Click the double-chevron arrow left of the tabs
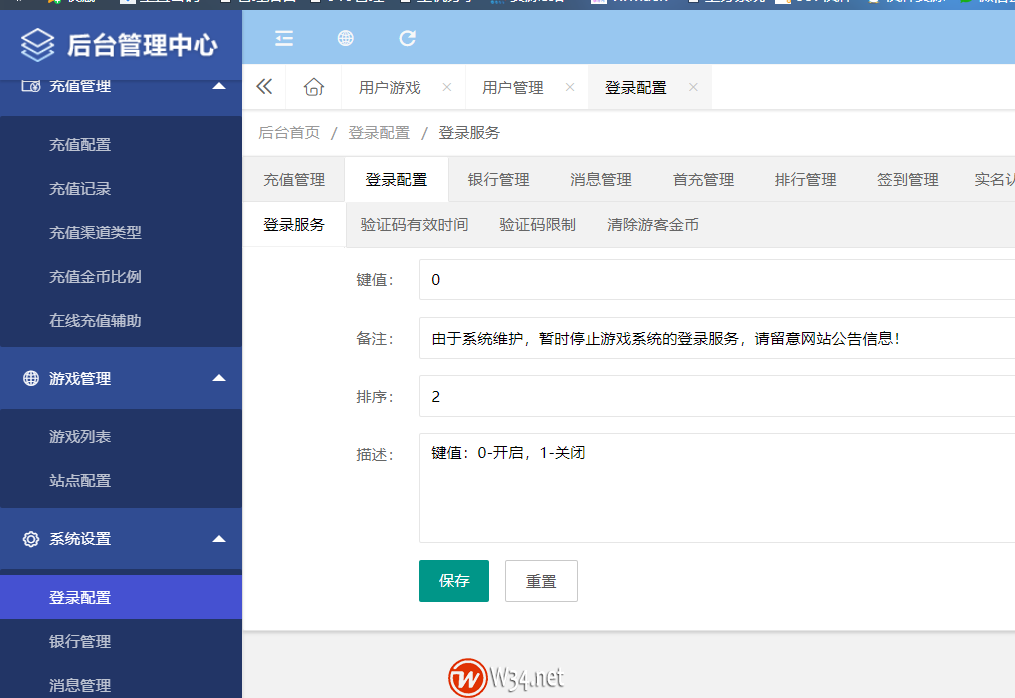 [x=263, y=87]
